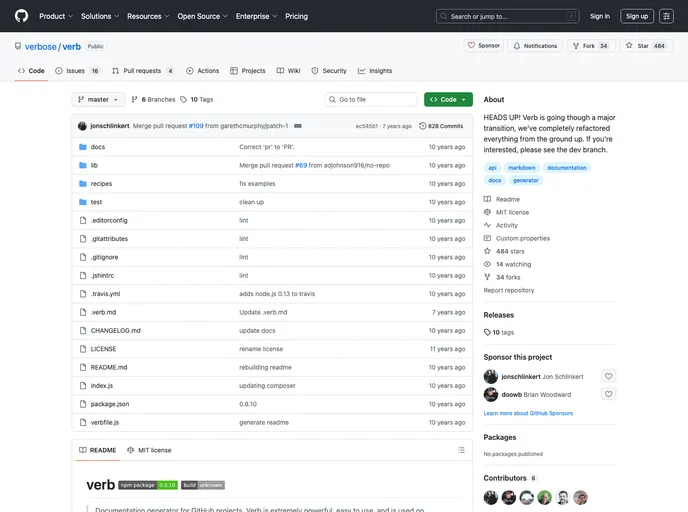
Task: Open the verbose owner link
Action: coord(40,47)
